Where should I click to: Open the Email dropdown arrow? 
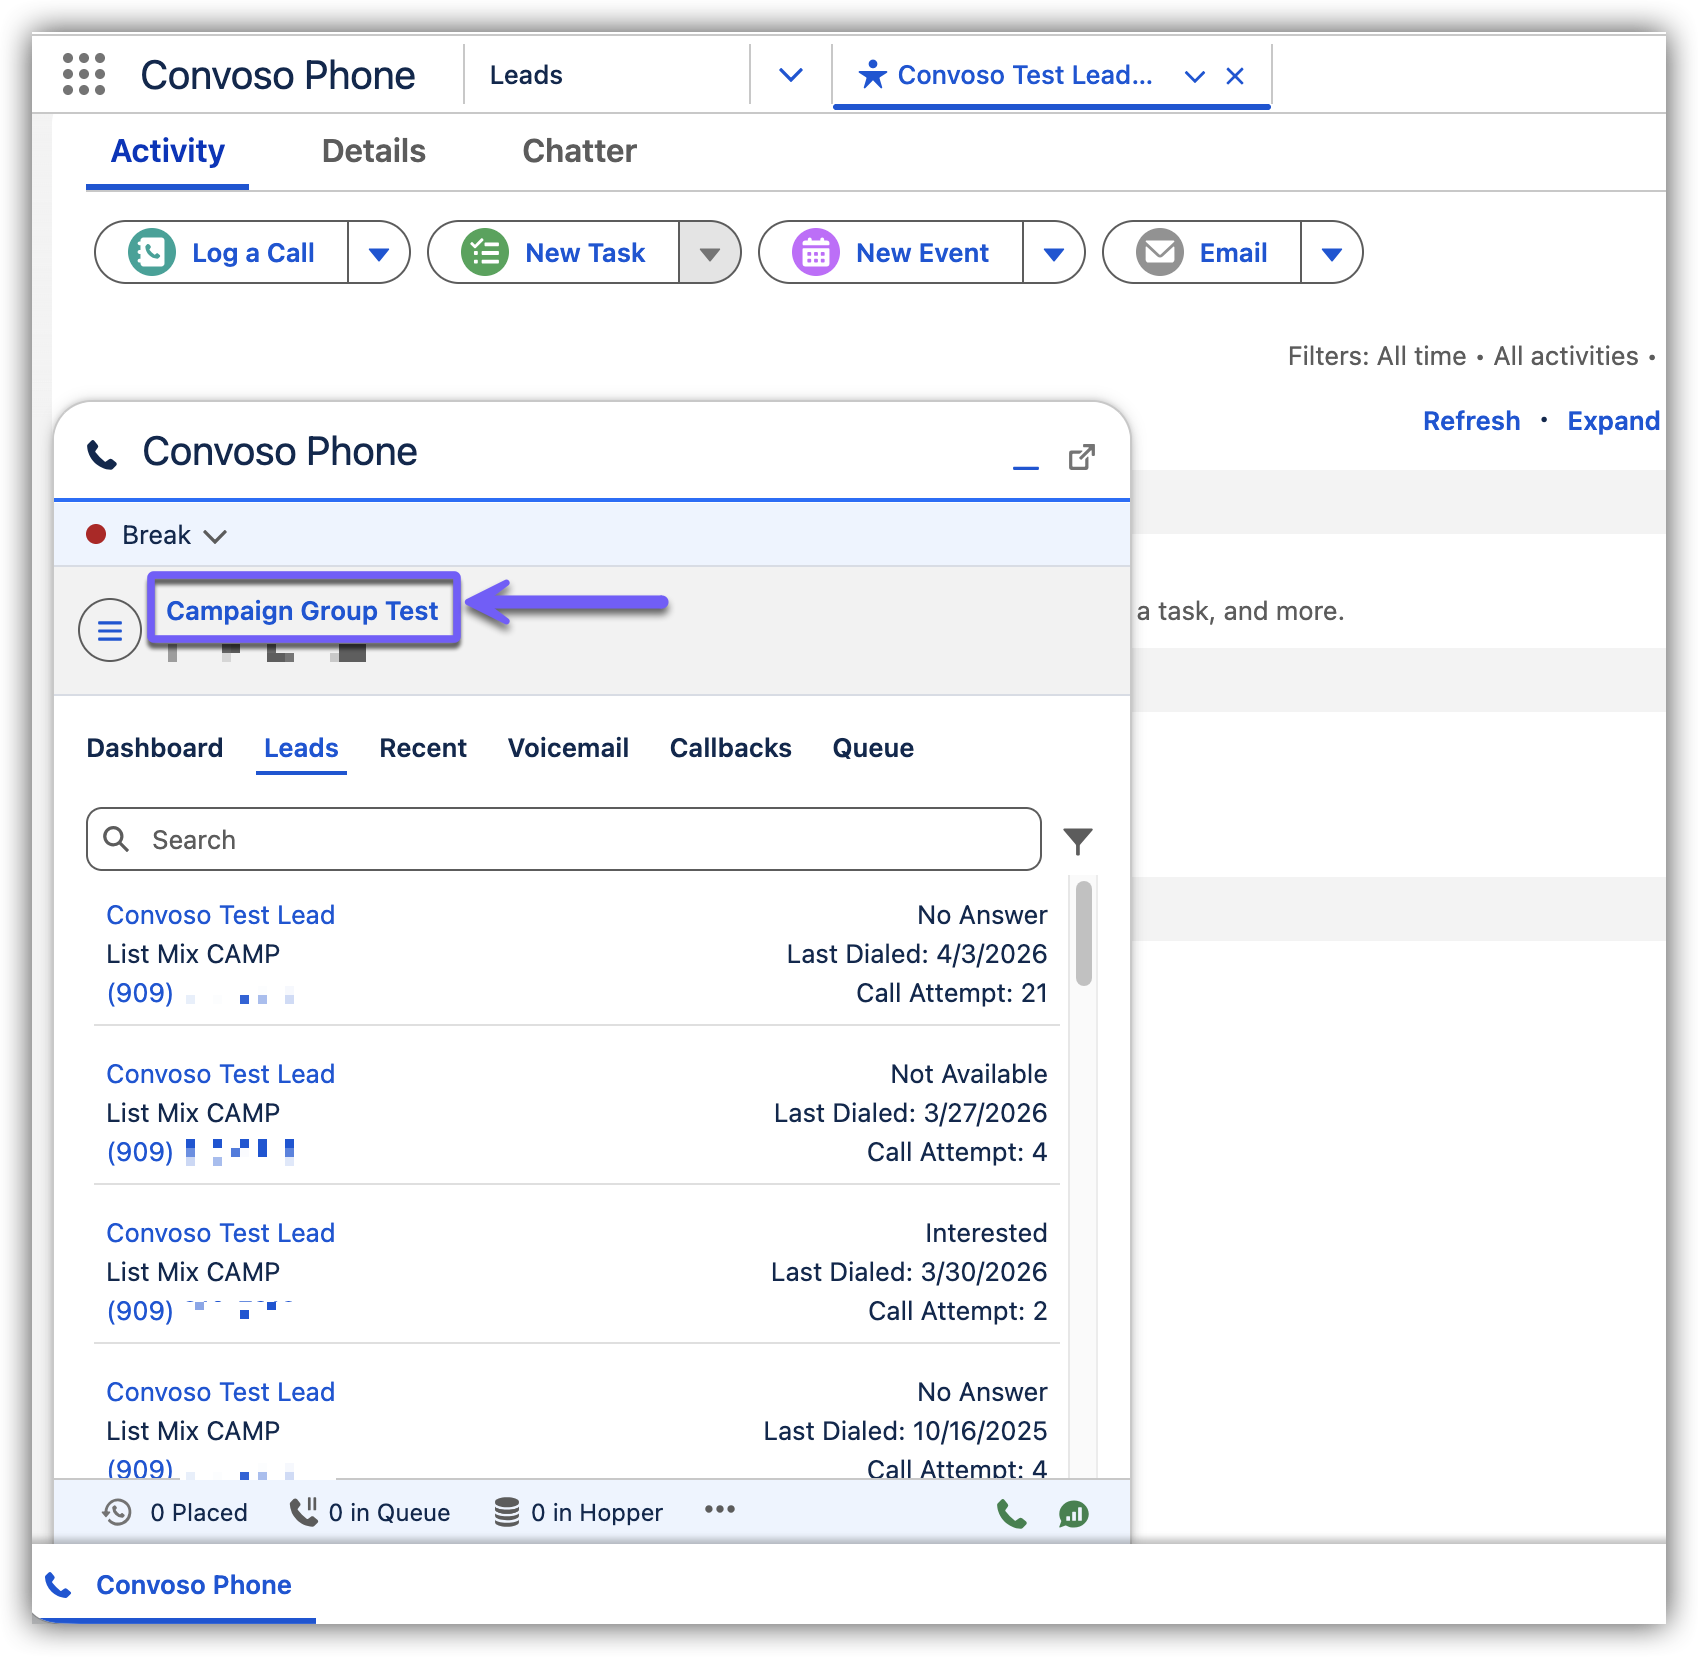[x=1331, y=254]
